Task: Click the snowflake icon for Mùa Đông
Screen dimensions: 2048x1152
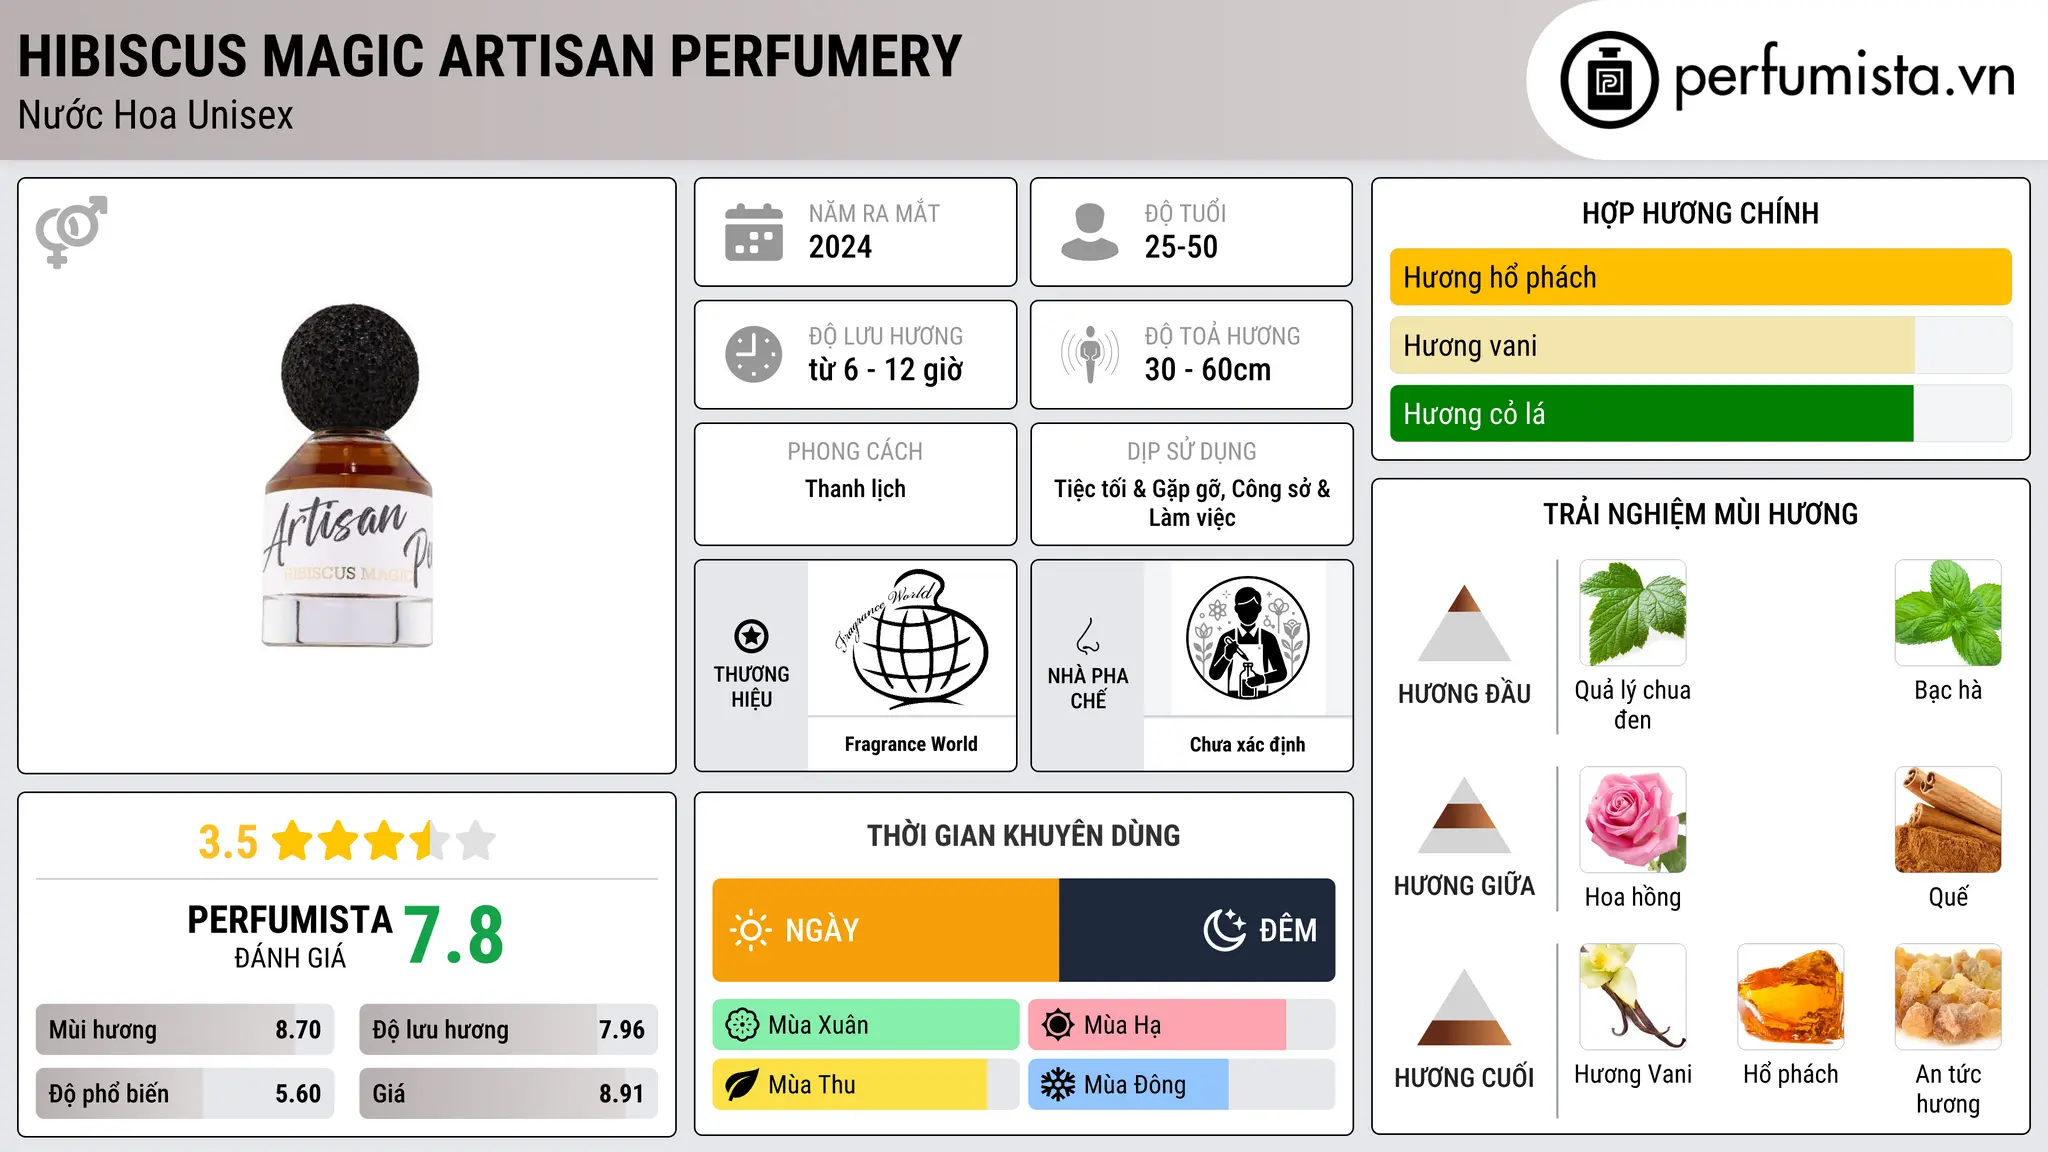Action: (1058, 1085)
